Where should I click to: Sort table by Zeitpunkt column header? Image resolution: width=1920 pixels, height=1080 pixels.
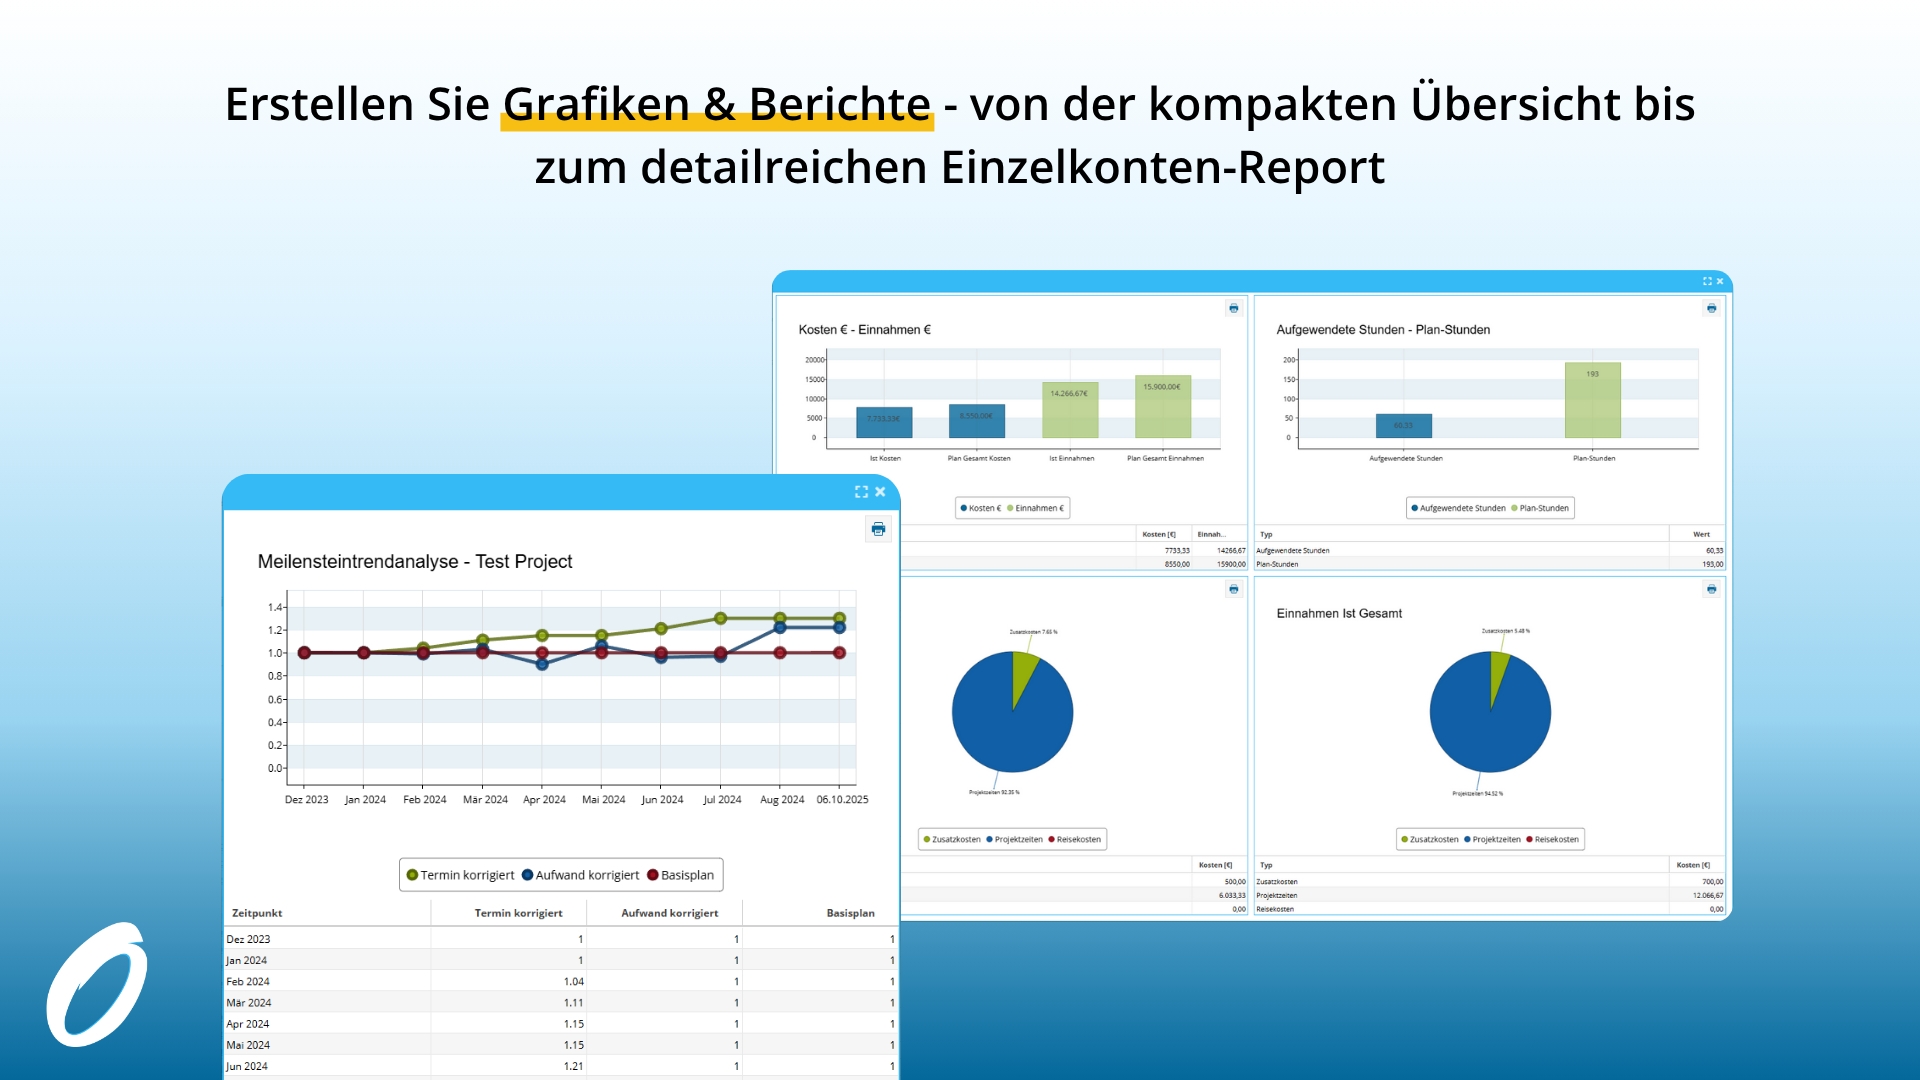pos(257,913)
